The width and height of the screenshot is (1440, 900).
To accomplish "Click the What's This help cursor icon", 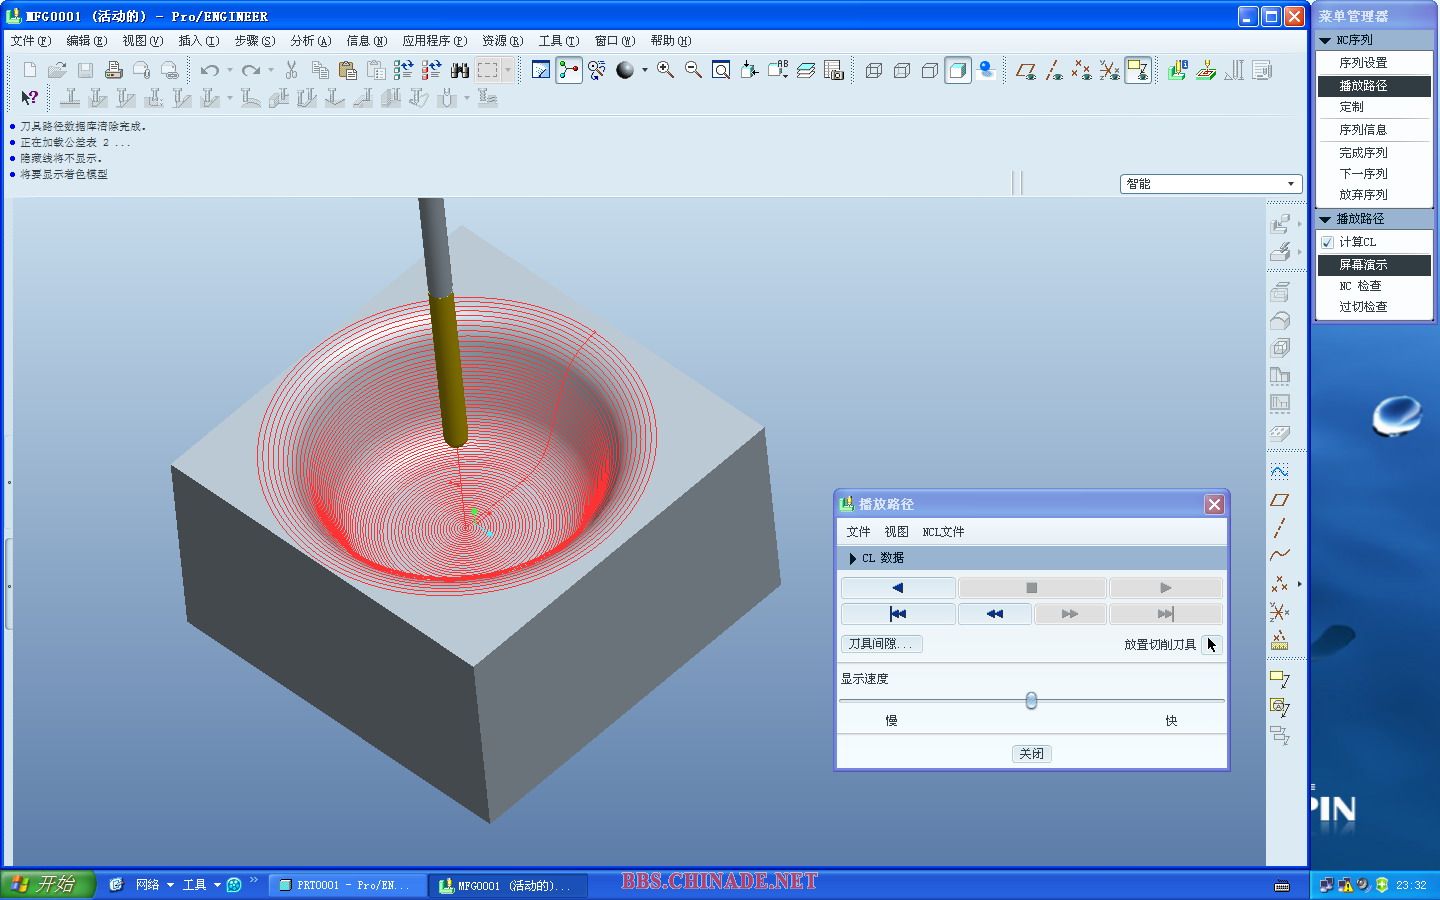I will (29, 98).
